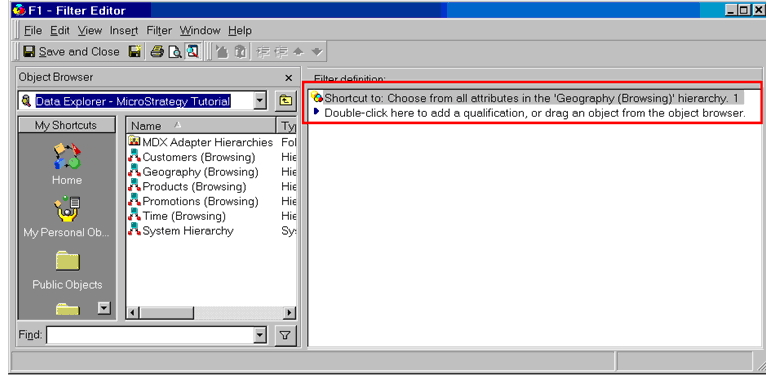
Task: Open the Insert menu
Action: coord(124,30)
